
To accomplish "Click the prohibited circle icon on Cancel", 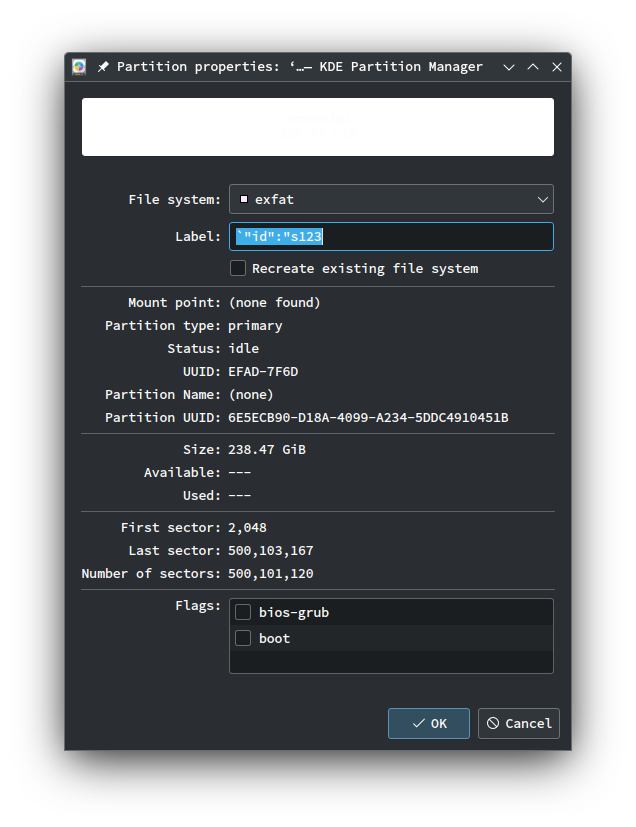I will (493, 723).
